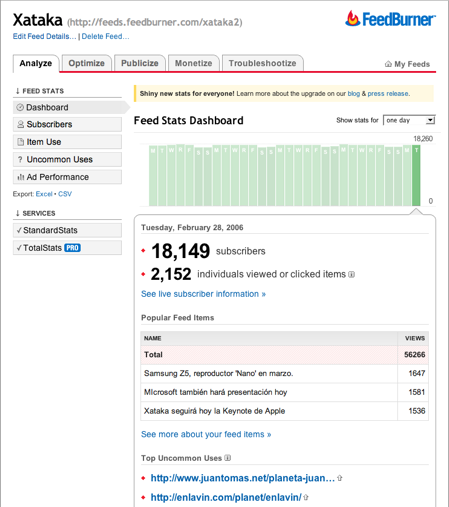Switch to the Analyze tab
The height and width of the screenshot is (507, 449).
coord(36,63)
